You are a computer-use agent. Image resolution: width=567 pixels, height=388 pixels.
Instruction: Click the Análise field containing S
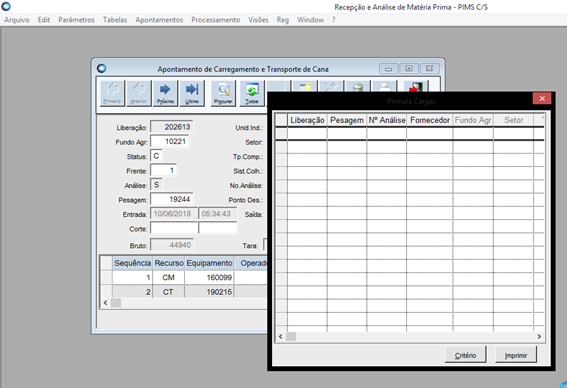point(156,185)
